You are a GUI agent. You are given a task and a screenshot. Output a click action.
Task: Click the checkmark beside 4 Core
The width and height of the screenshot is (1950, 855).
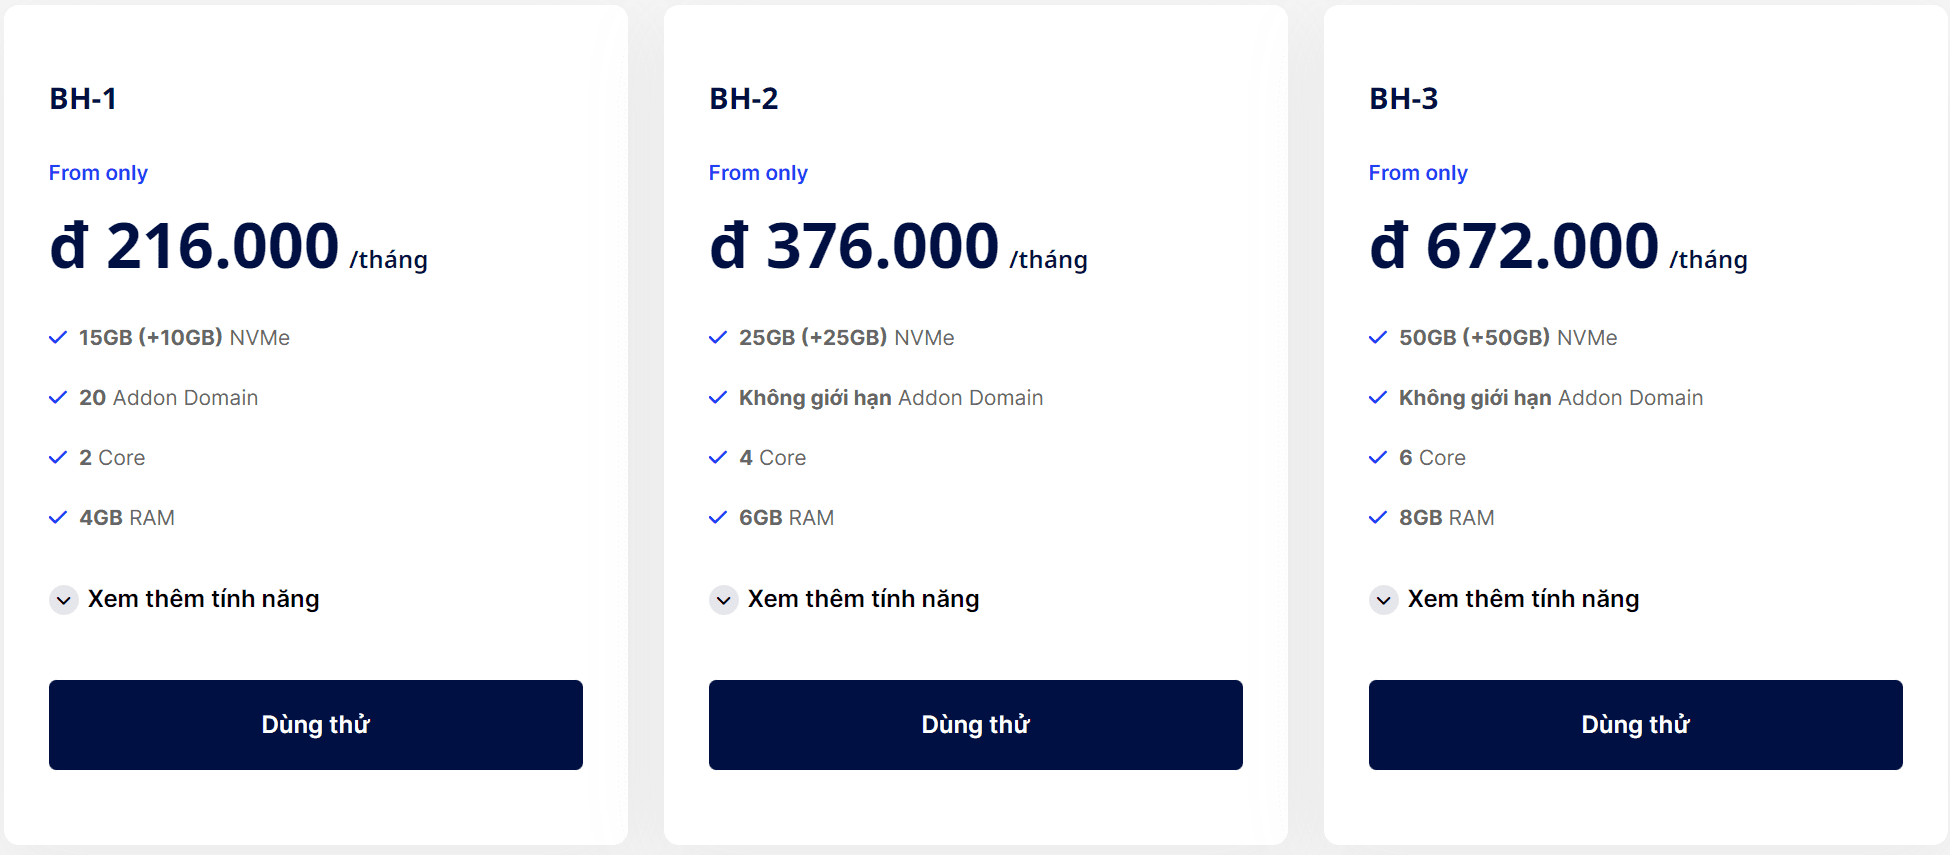718,458
